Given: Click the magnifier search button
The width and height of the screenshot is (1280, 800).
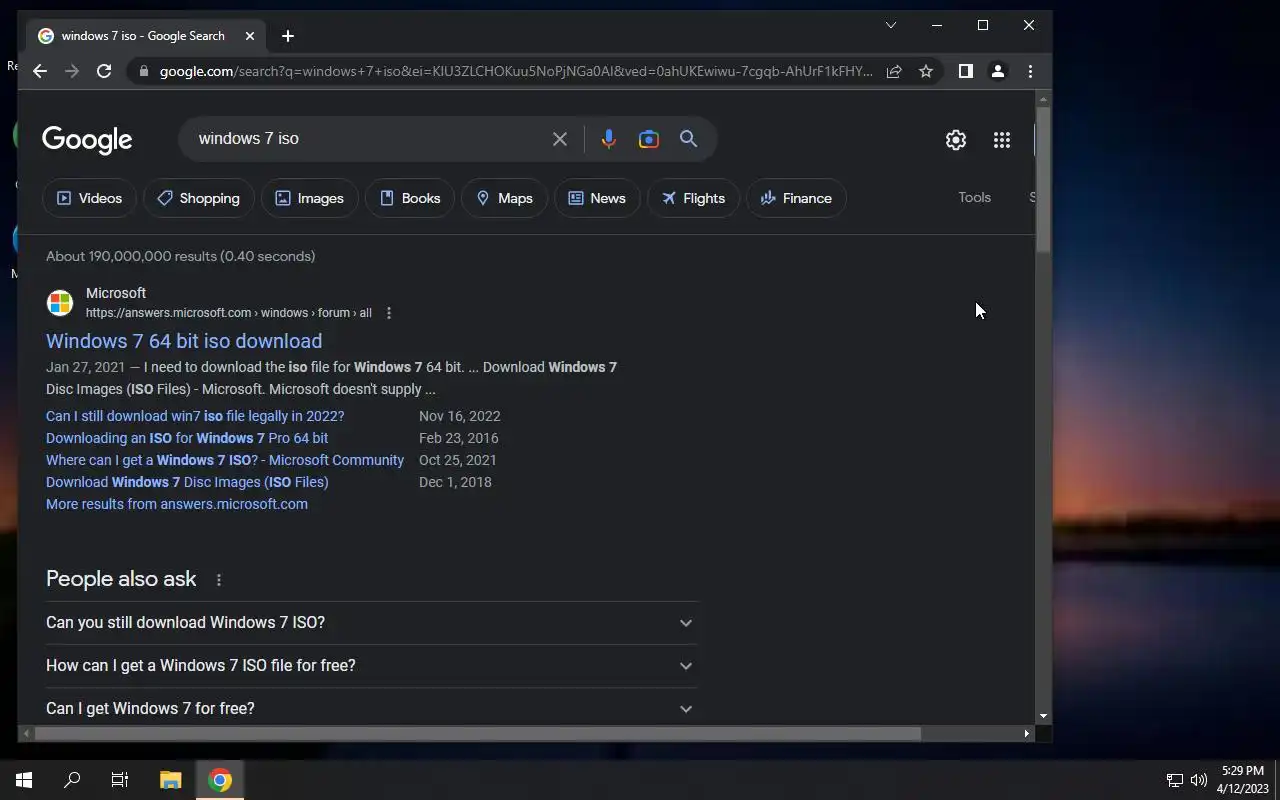Looking at the screenshot, I should pos(688,139).
